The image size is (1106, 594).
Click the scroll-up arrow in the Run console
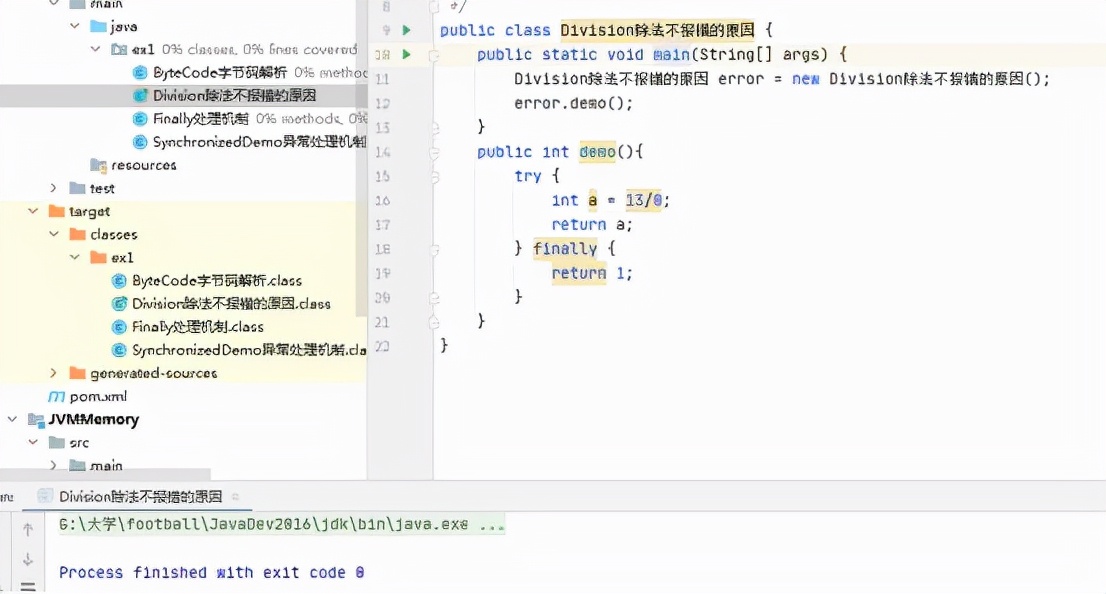click(28, 529)
